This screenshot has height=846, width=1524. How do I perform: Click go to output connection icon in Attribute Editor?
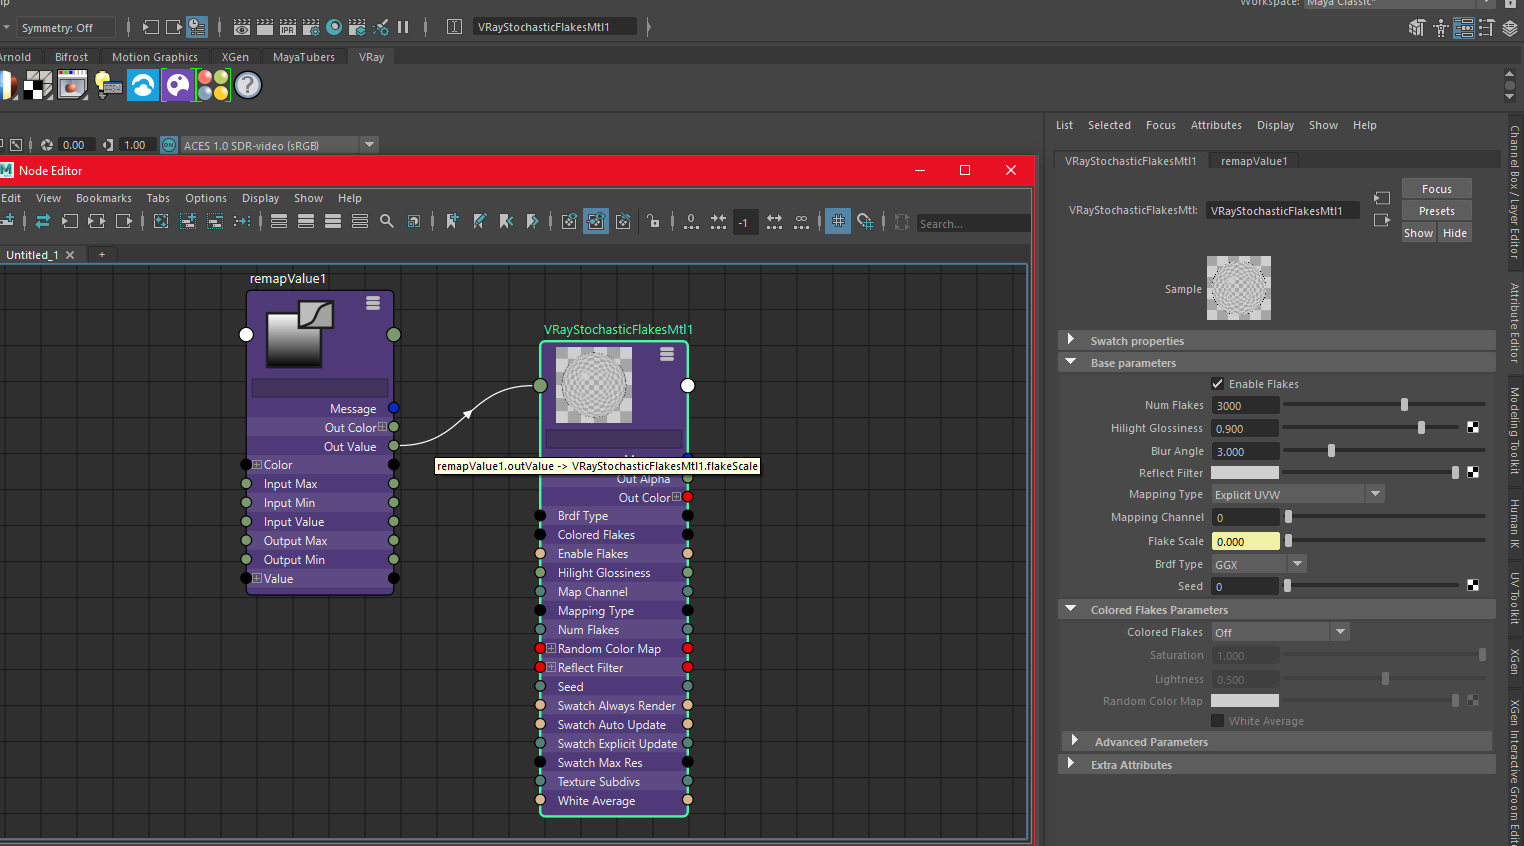click(x=1382, y=220)
